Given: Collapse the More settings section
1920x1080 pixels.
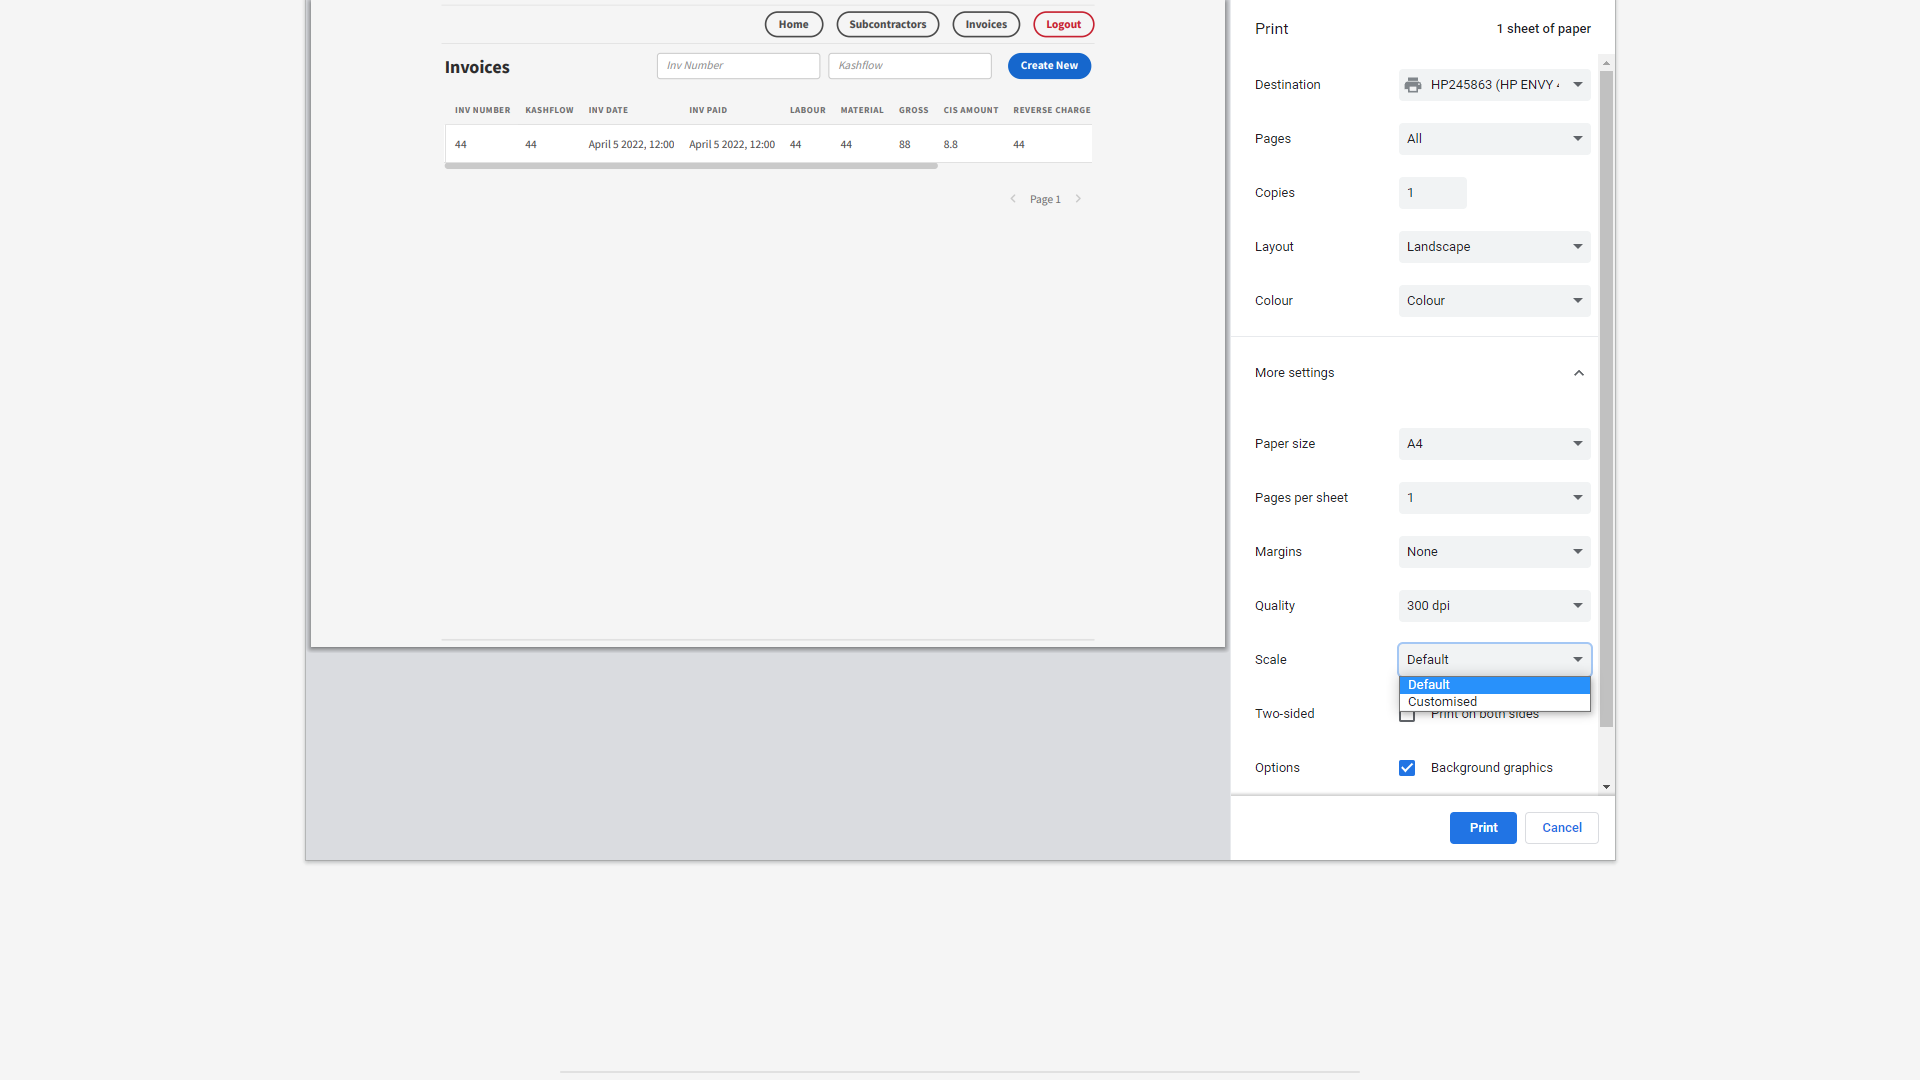Looking at the screenshot, I should (1578, 372).
